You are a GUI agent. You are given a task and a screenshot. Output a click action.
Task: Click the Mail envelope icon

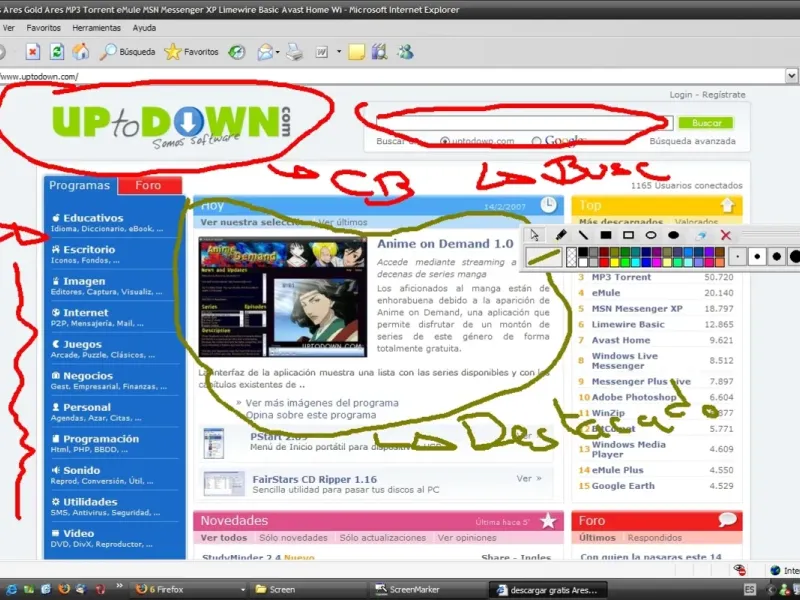tap(265, 52)
